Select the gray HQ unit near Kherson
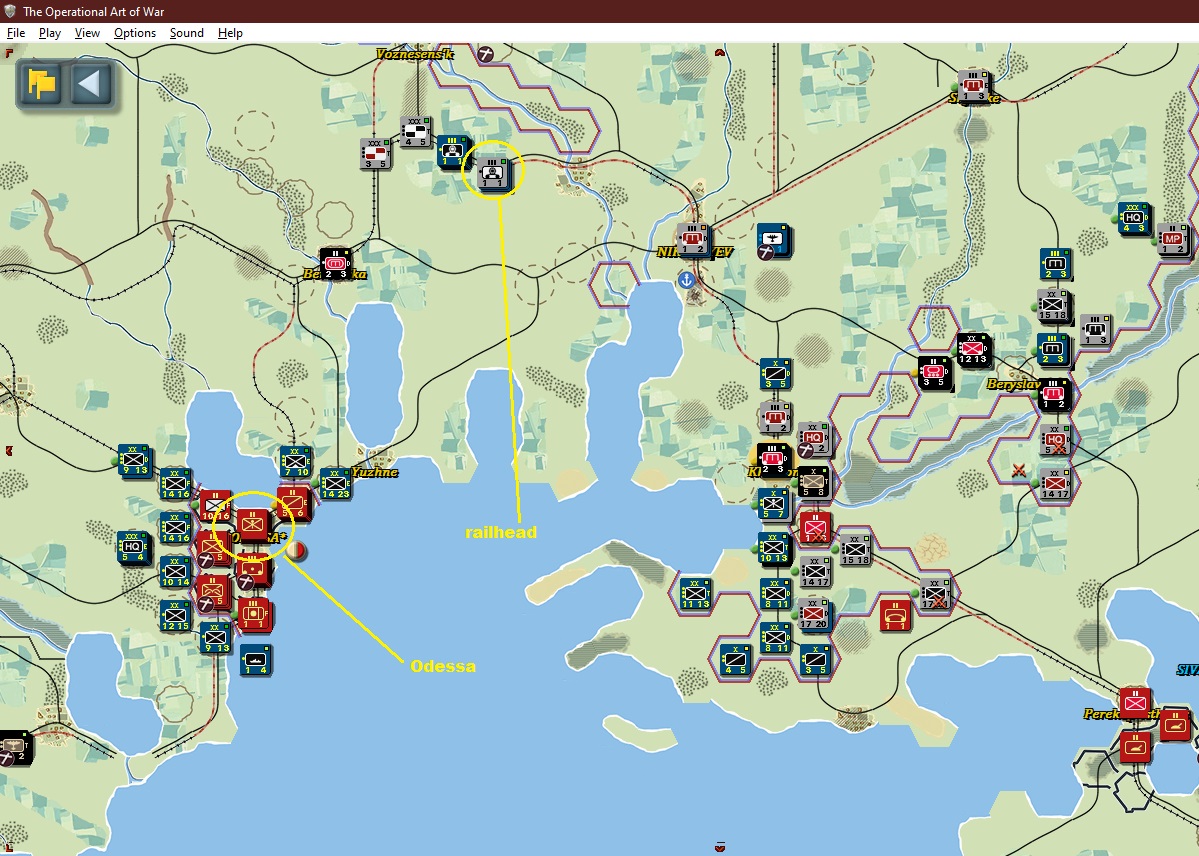The height and width of the screenshot is (856, 1199). [814, 438]
